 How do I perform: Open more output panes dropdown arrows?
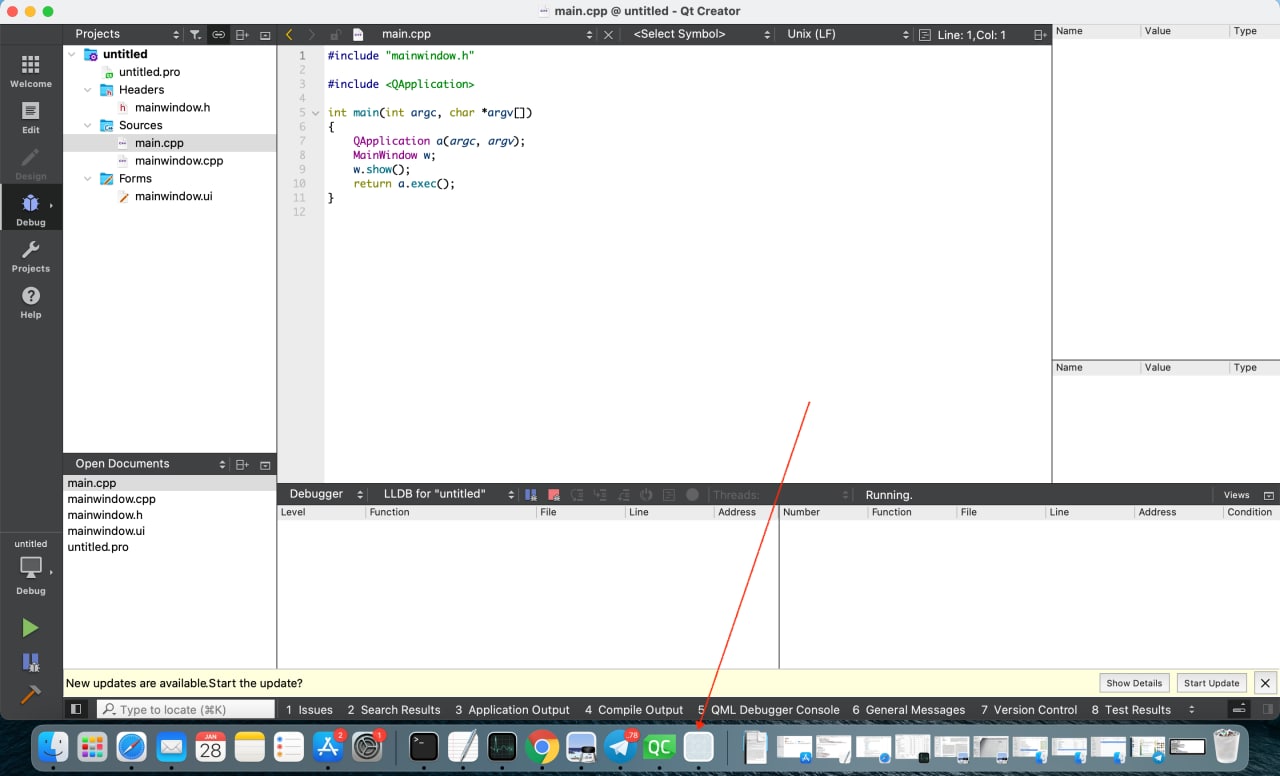click(x=1191, y=709)
